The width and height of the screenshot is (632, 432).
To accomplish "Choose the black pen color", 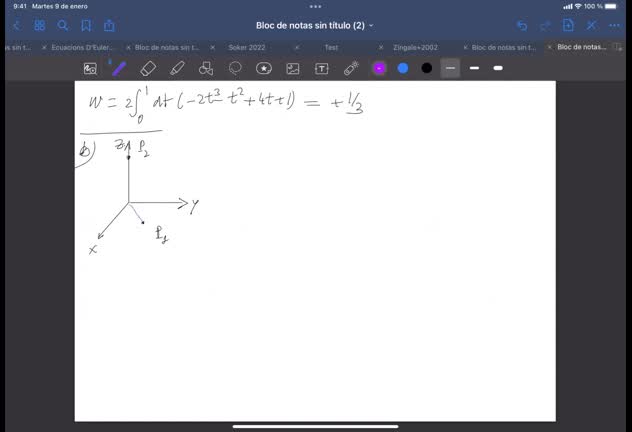I will click(426, 69).
